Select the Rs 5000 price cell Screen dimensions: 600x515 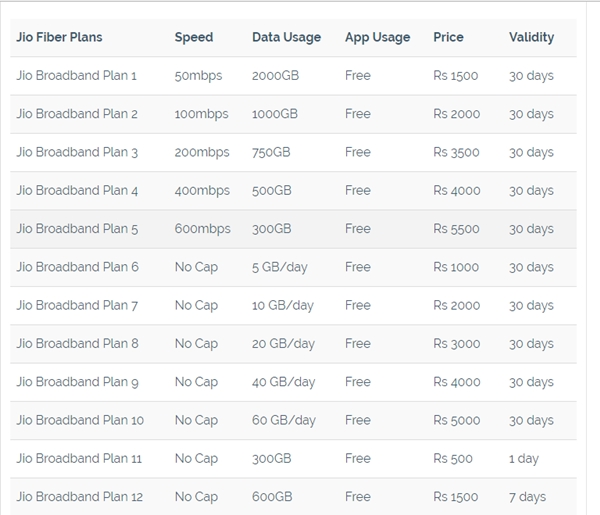[456, 420]
